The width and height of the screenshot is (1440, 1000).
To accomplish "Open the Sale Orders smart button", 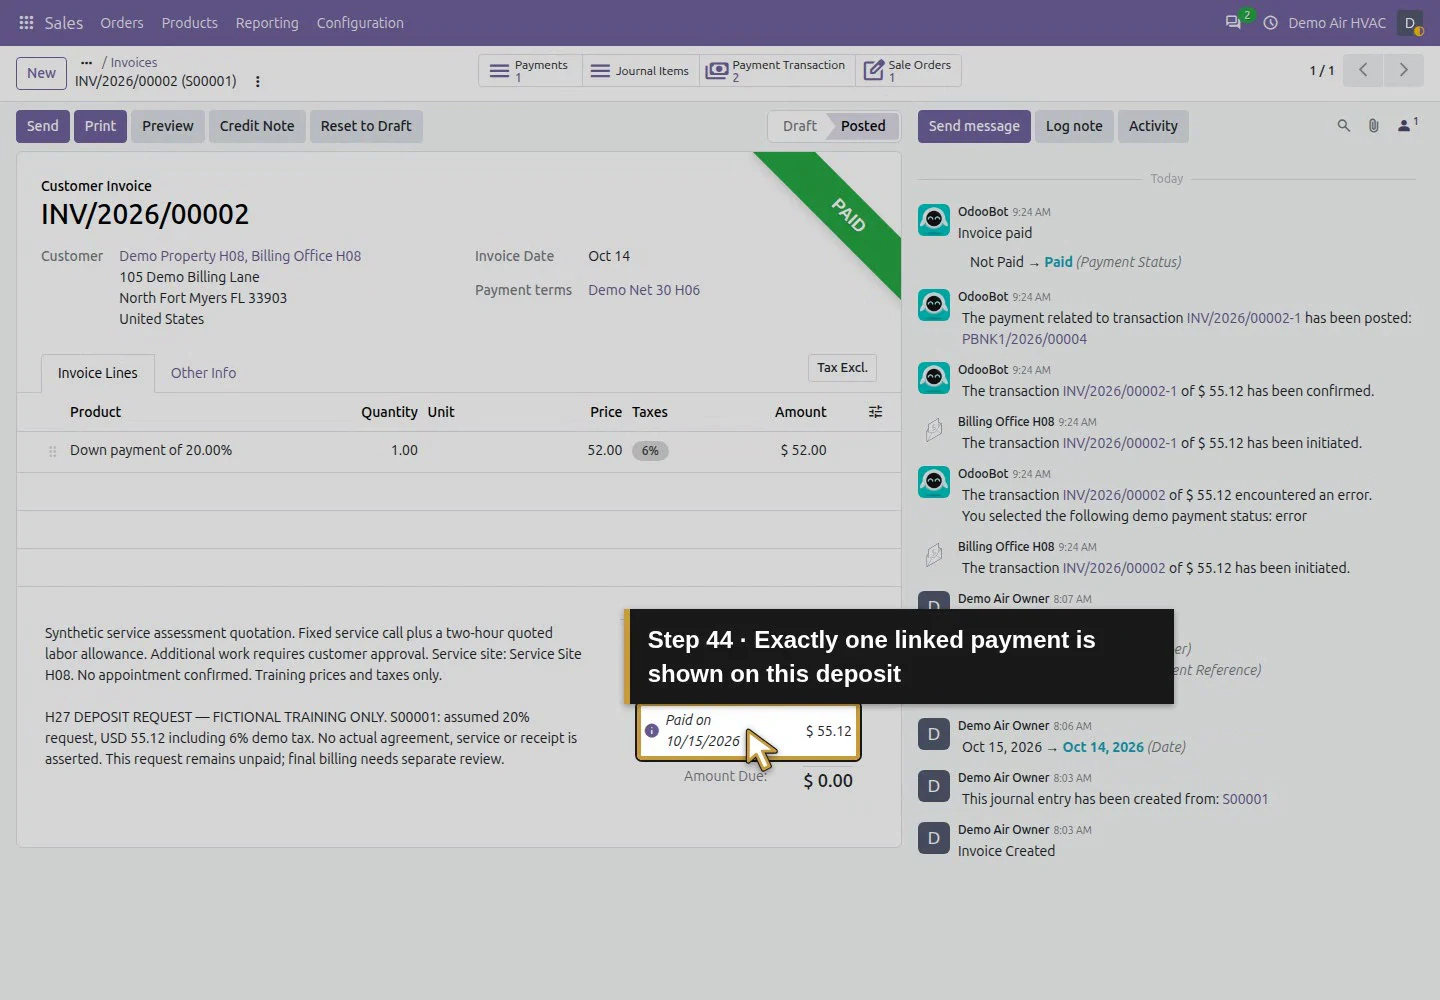I will pos(908,70).
